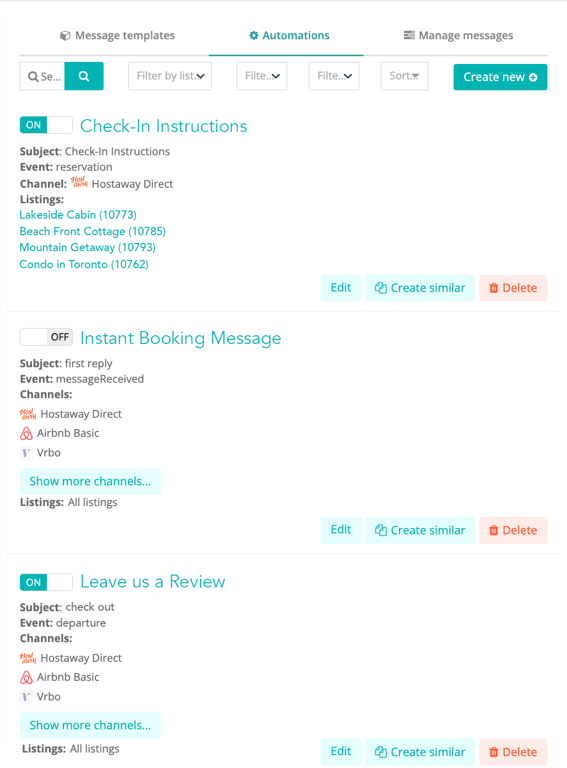
Task: Turn on the Instant Booking Message toggle
Action: [46, 336]
